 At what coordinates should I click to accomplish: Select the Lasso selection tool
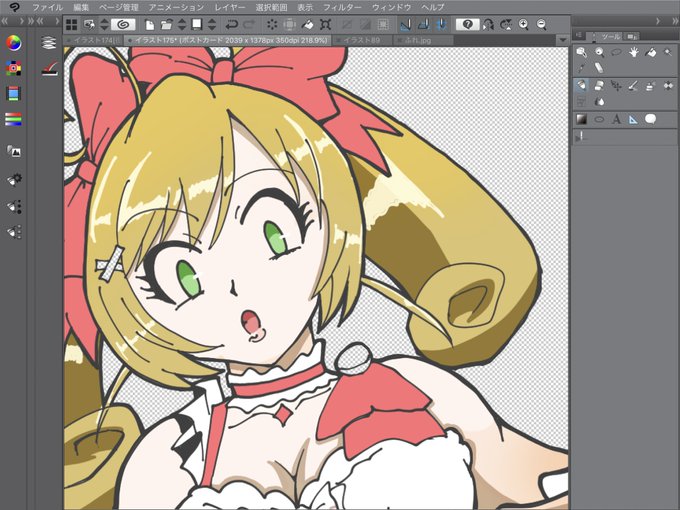[x=616, y=53]
